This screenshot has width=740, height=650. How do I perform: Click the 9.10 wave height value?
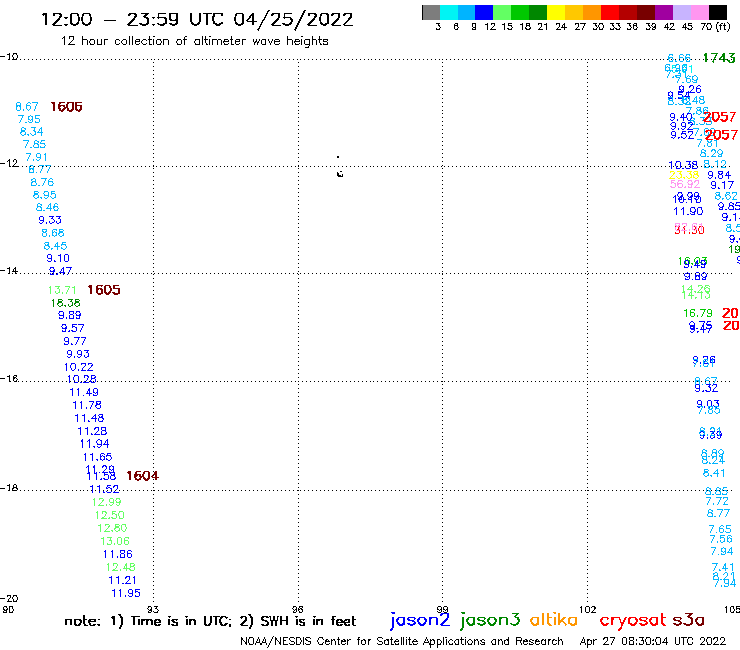tap(58, 258)
